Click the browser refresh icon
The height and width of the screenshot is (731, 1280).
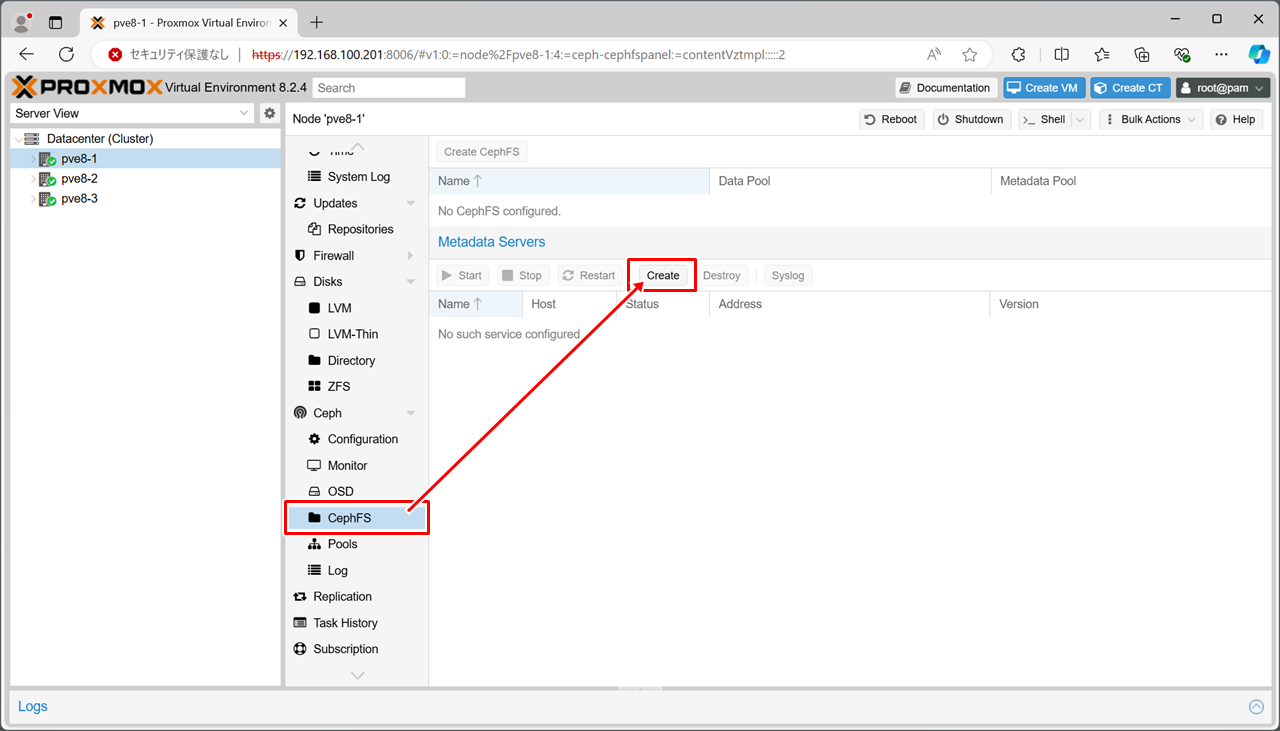[x=67, y=55]
